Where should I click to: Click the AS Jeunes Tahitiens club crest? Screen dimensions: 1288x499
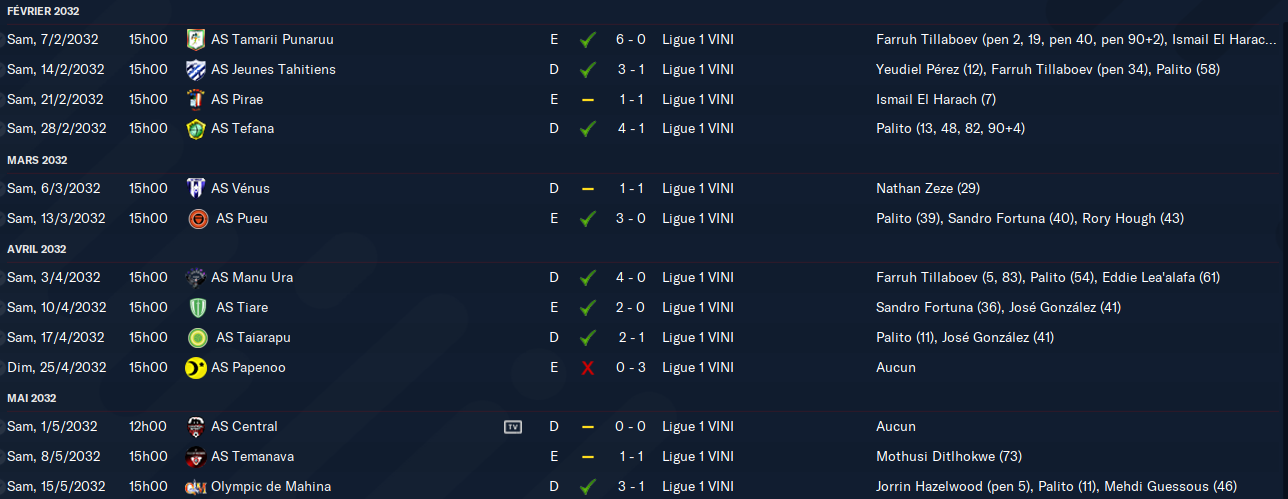[x=196, y=70]
